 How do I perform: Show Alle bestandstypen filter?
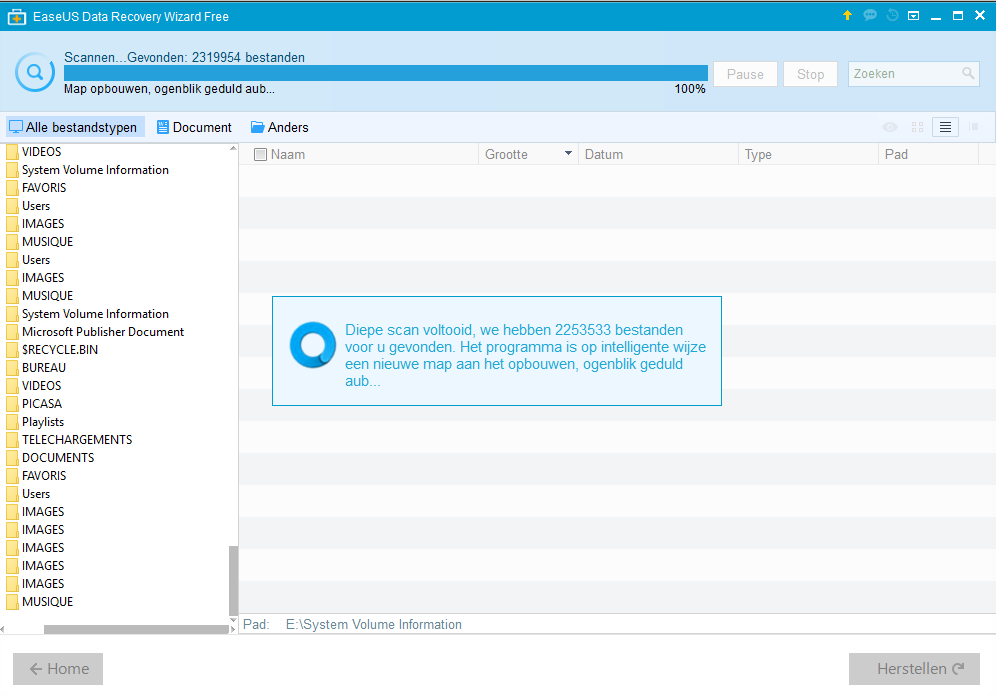pos(73,127)
